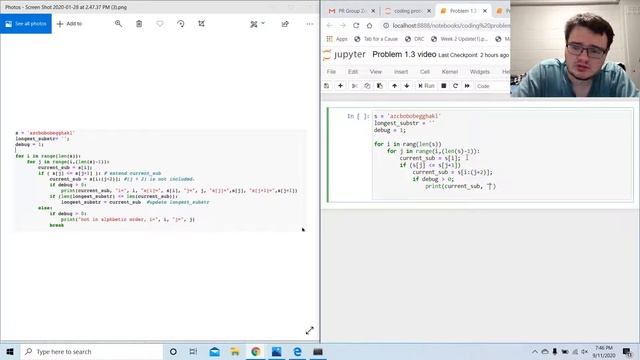640x360 pixels.
Task: Click the notebook title Problem 1.3 video
Action: pos(404,54)
